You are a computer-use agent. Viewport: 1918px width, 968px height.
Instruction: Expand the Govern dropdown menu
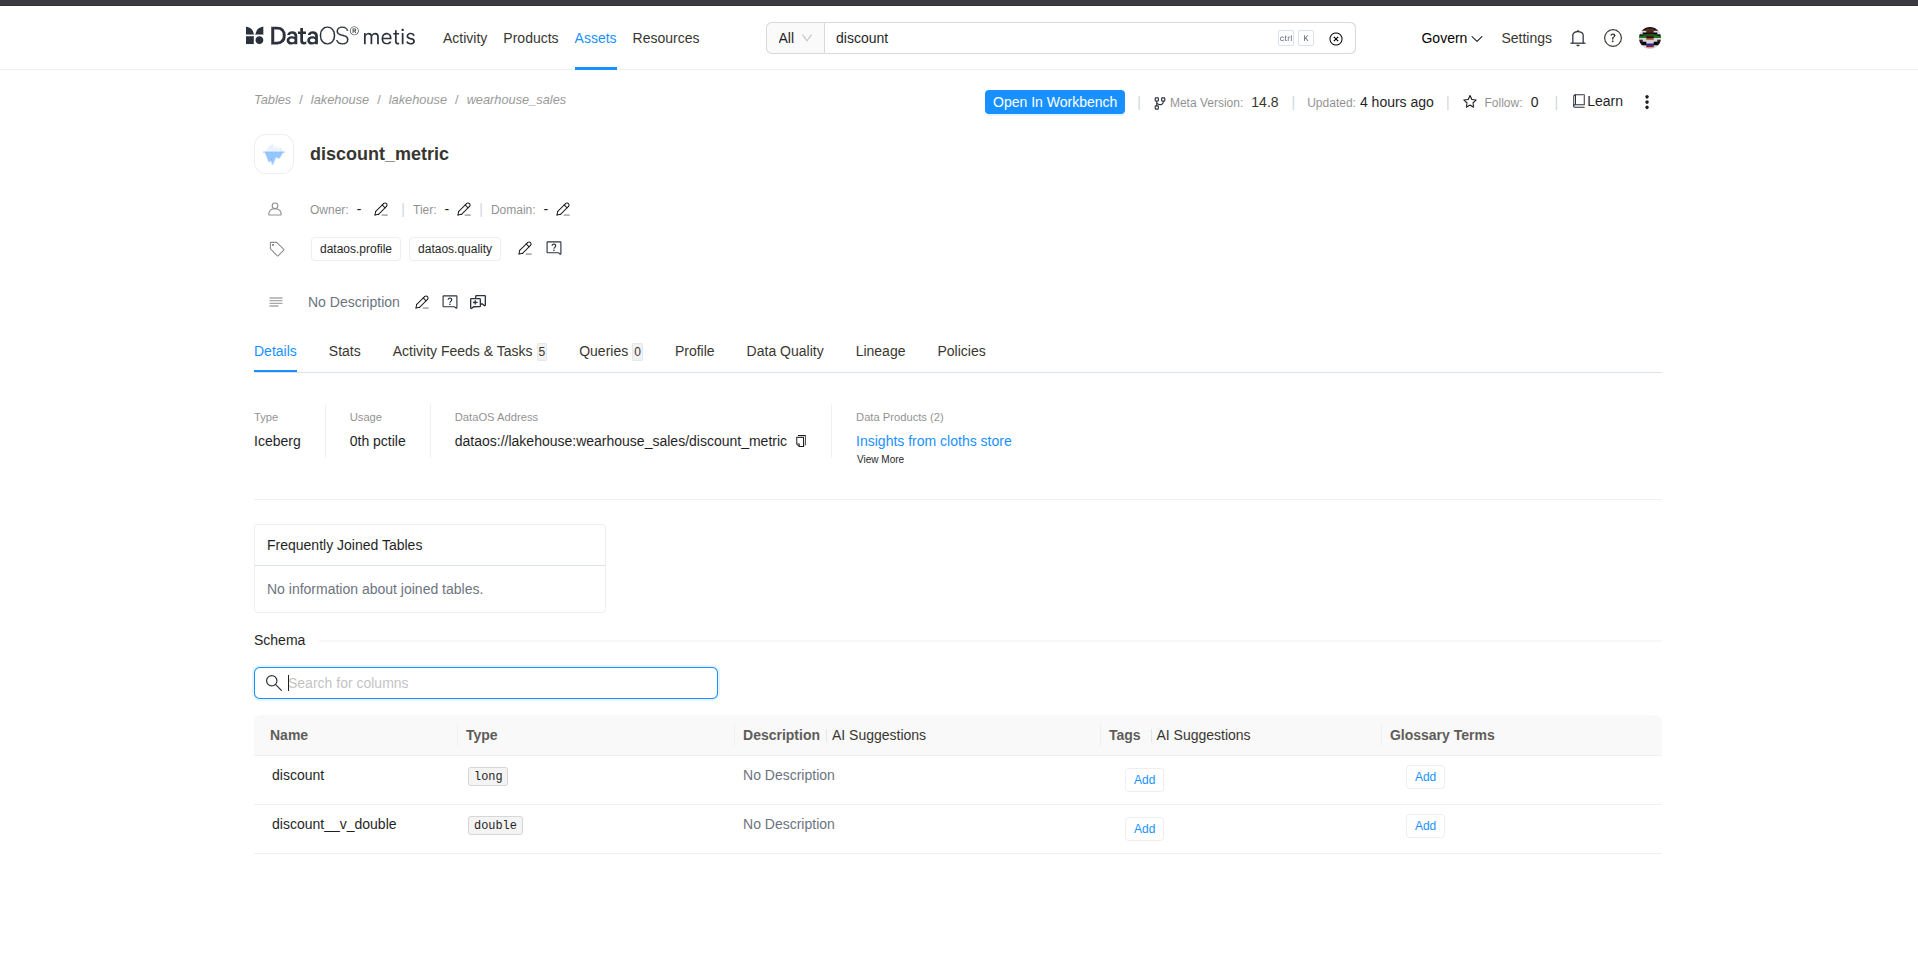pyautogui.click(x=1450, y=38)
